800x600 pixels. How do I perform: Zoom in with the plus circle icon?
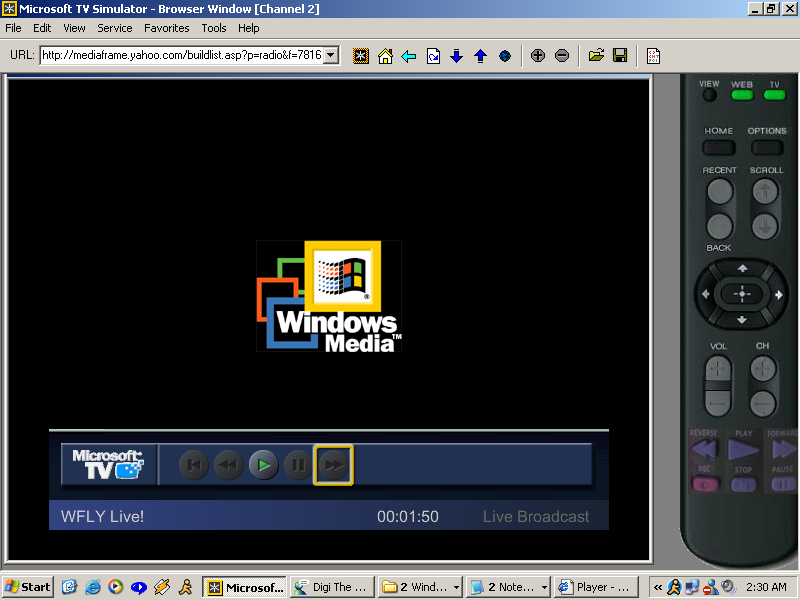[x=538, y=56]
